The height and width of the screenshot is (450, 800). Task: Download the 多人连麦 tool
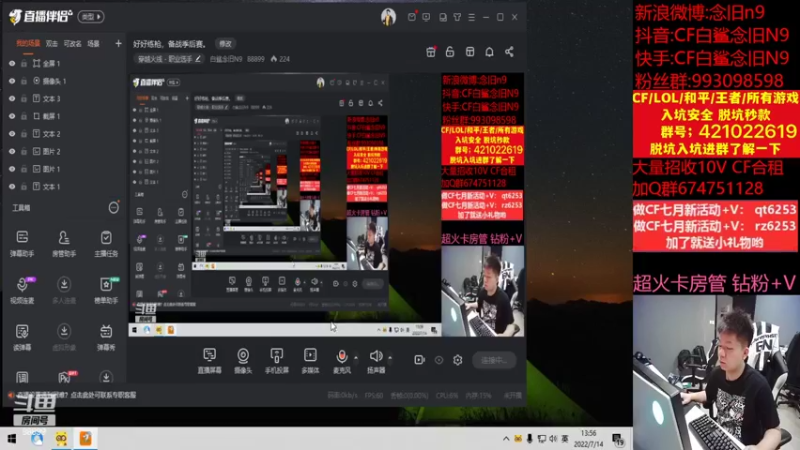[x=64, y=290]
